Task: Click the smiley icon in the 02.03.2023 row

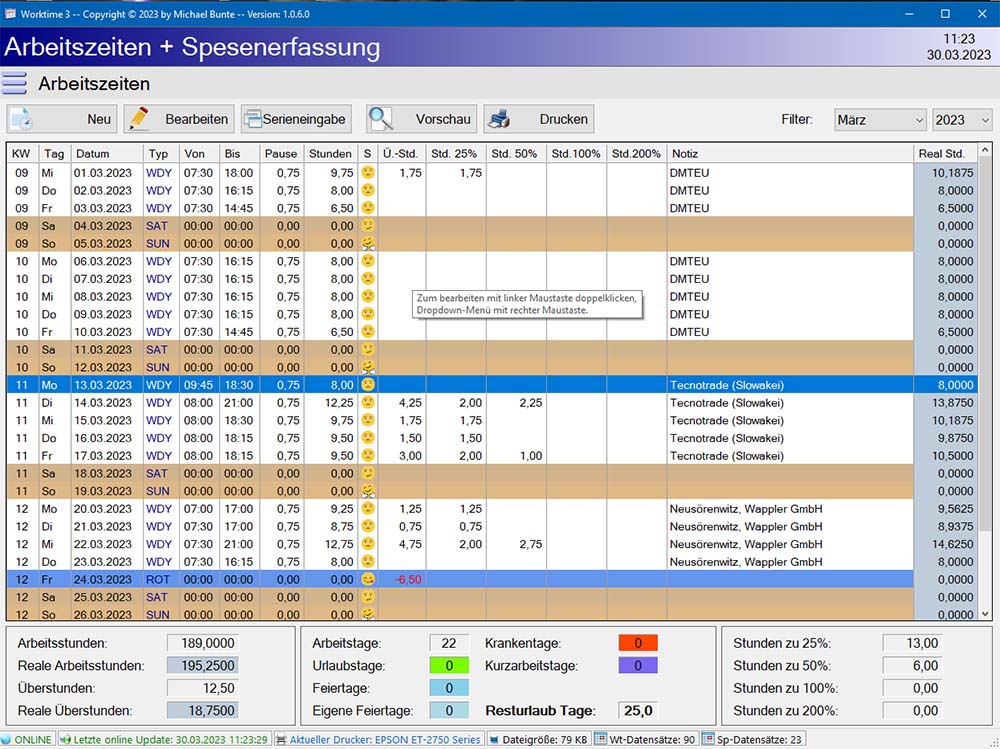Action: click(367, 190)
